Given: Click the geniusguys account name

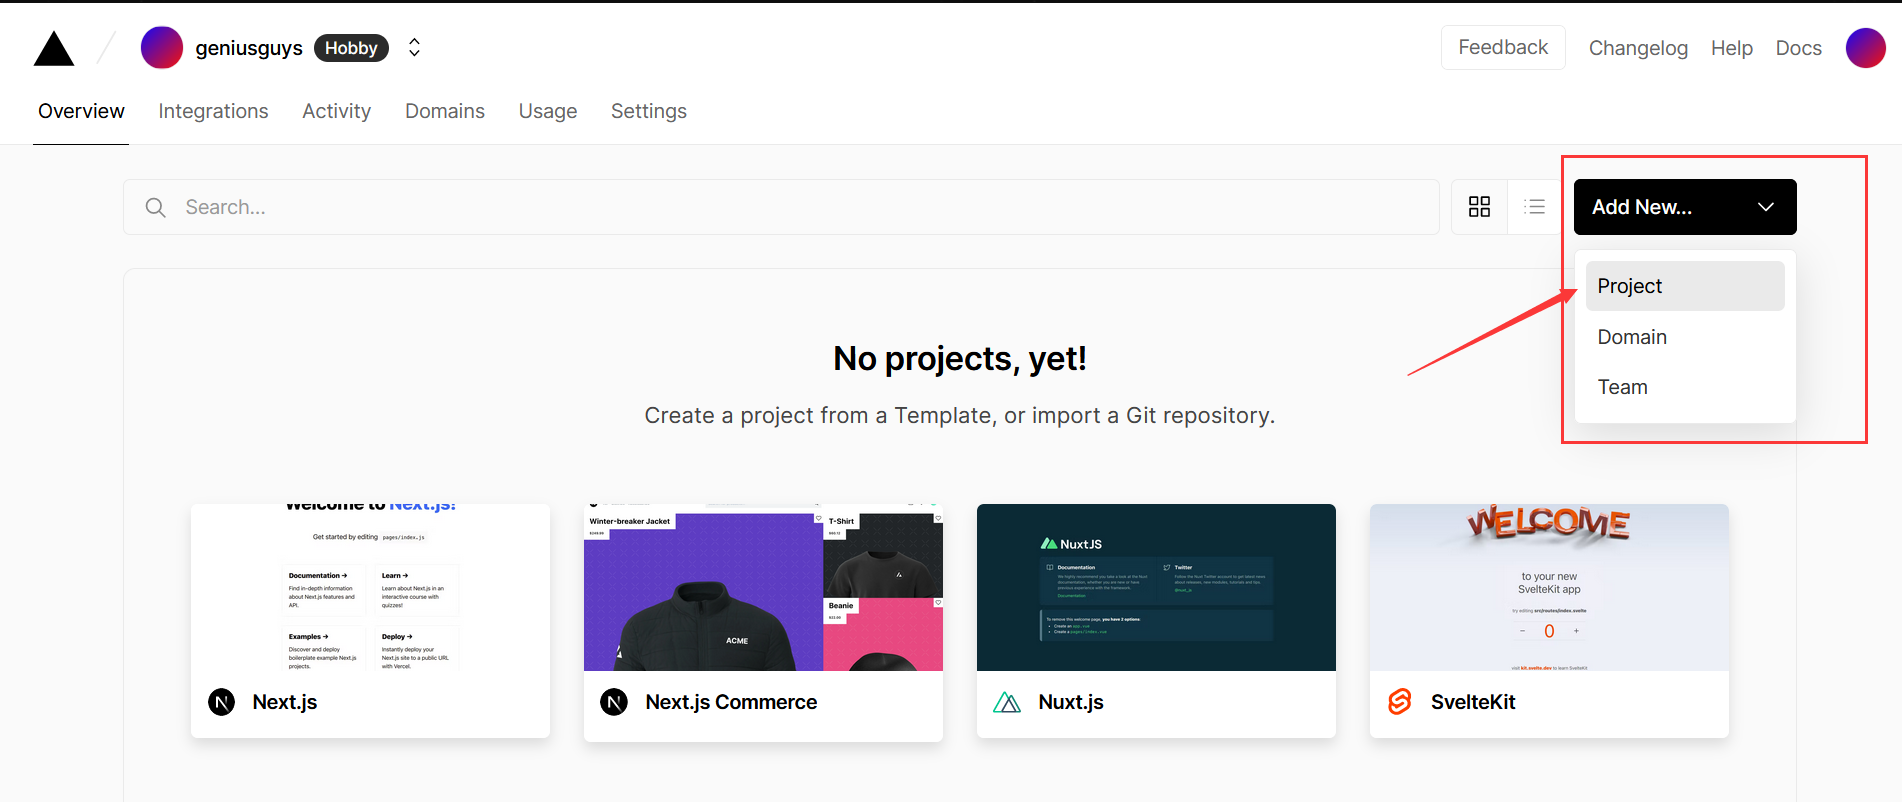Looking at the screenshot, I should pos(249,48).
